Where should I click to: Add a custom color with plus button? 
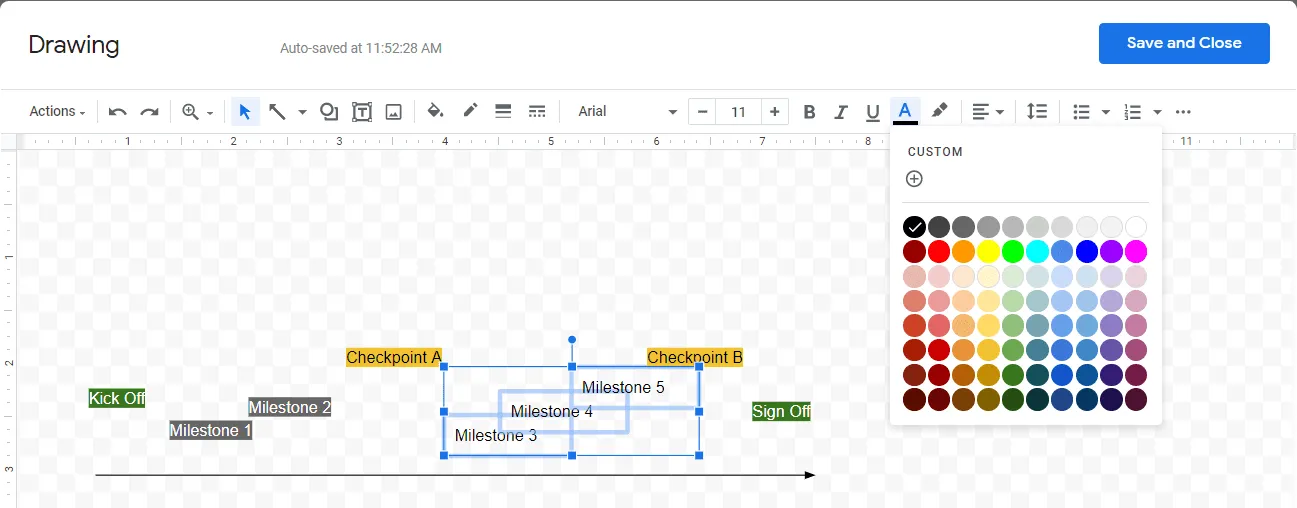tap(914, 179)
